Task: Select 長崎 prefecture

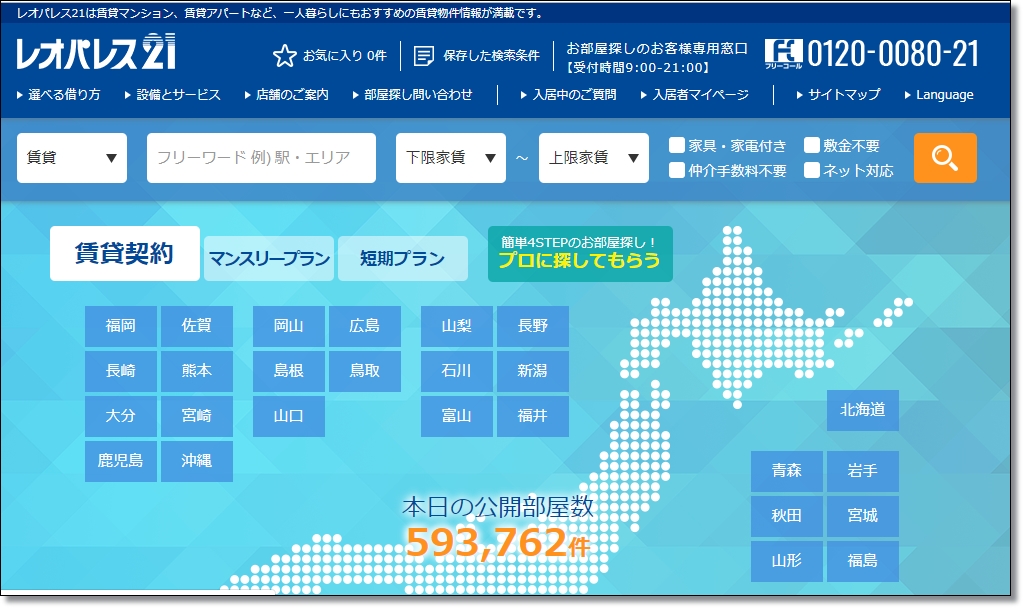Action: (x=121, y=371)
